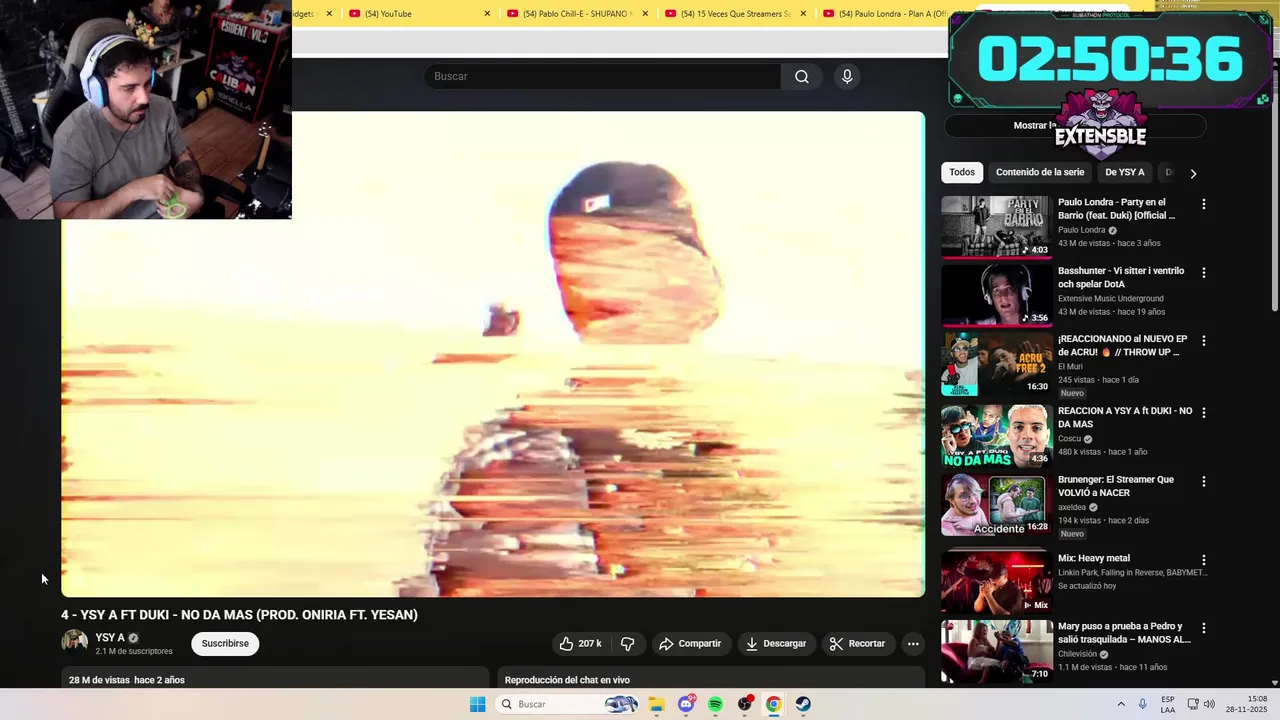Click '28 M de vistas hace 2 años'
Screen dimensions: 1280x720
(127, 680)
